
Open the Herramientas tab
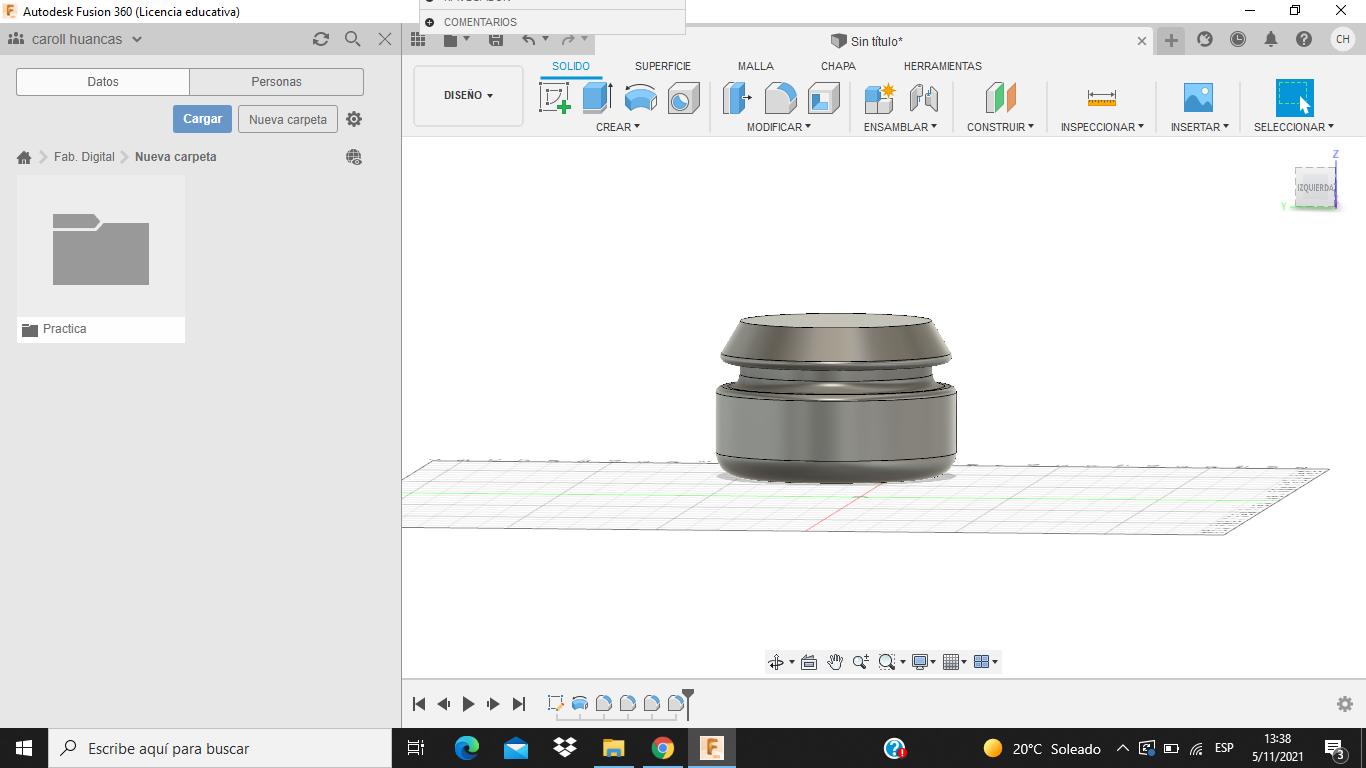tap(942, 66)
